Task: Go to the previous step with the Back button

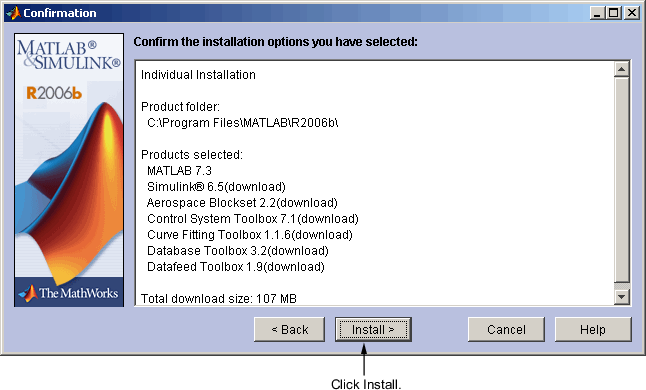Action: click(x=289, y=329)
